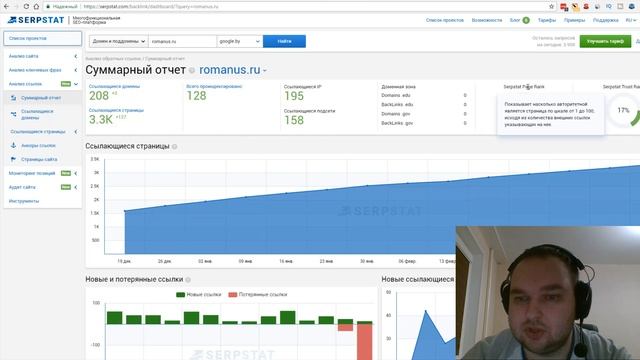Open the IQ browser extension
This screenshot has width=640, height=360.
(x=609, y=7)
